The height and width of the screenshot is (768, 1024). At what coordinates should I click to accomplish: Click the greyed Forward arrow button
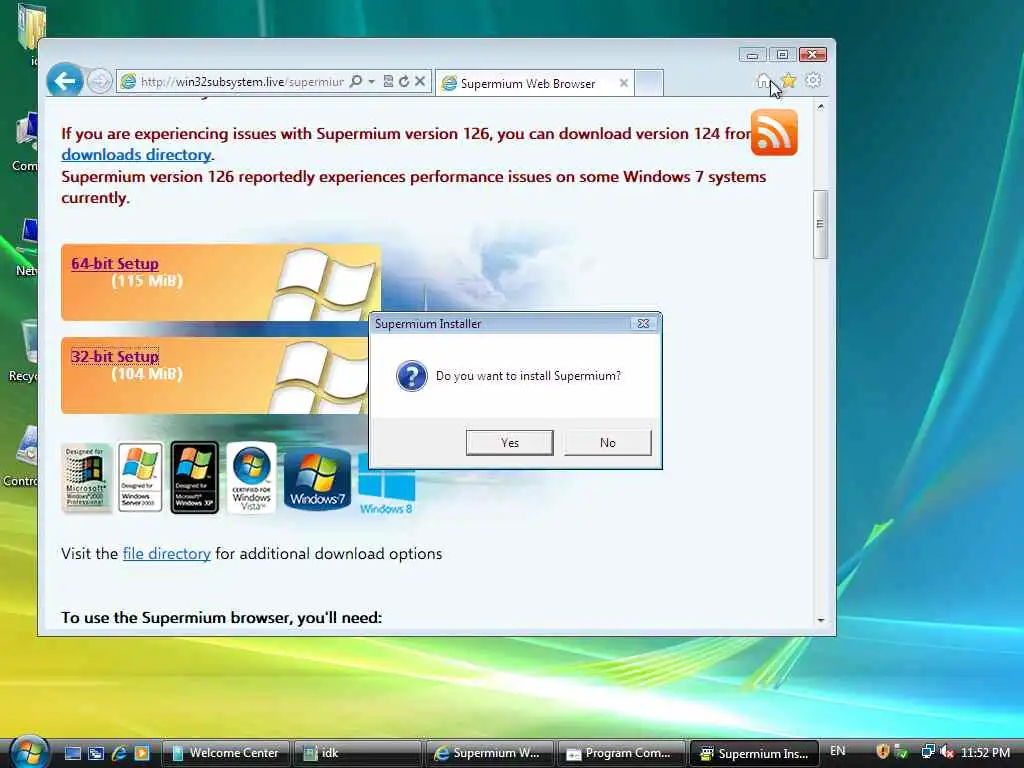click(99, 82)
